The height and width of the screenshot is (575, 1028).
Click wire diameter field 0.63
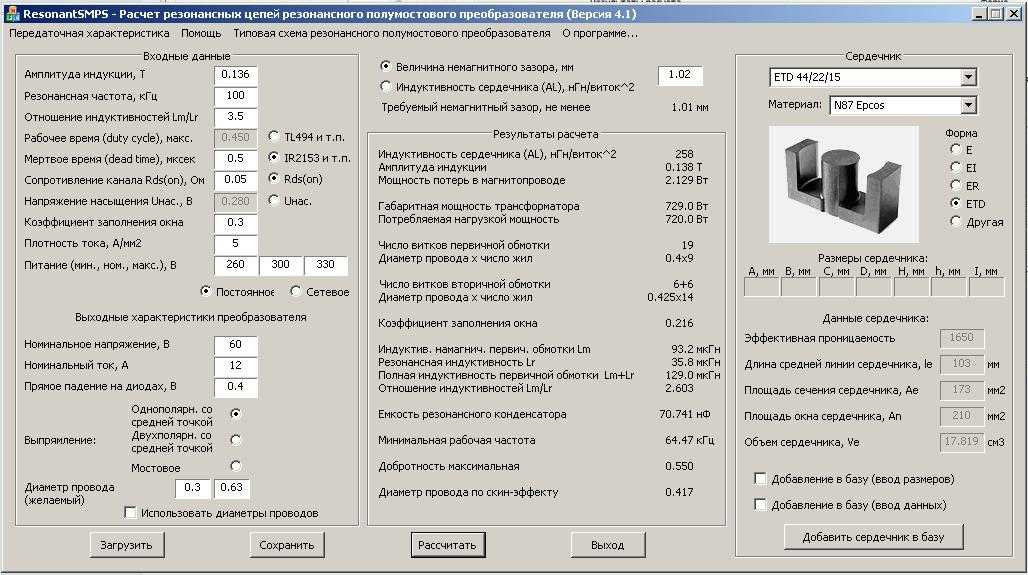pos(231,488)
